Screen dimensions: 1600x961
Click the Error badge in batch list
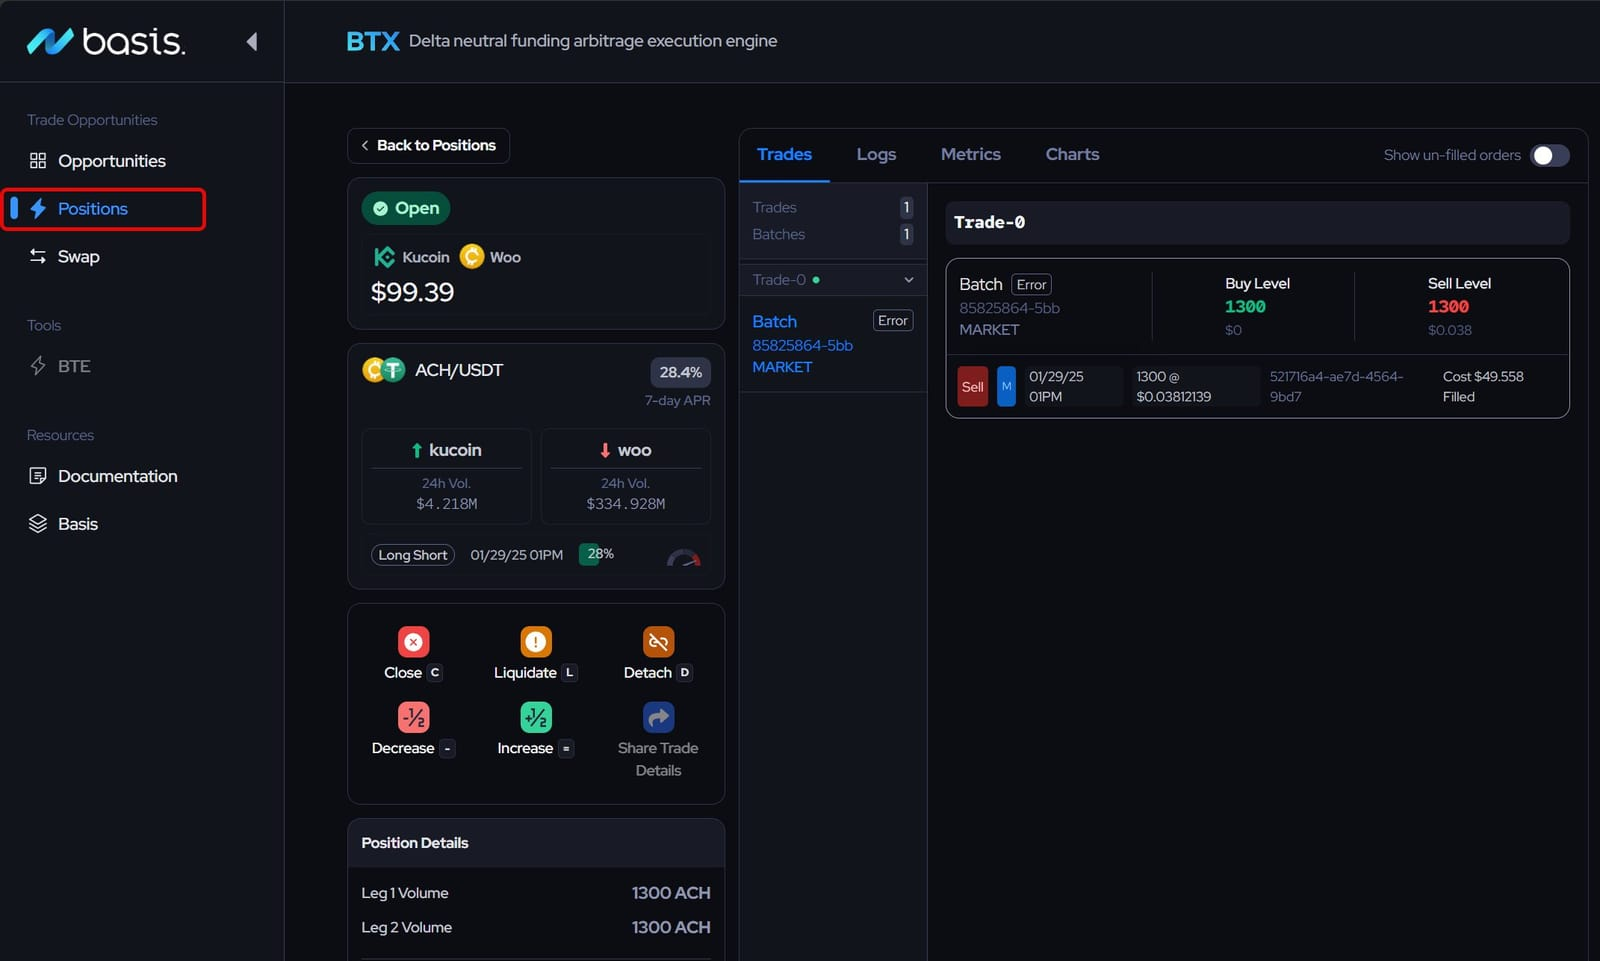[893, 321]
